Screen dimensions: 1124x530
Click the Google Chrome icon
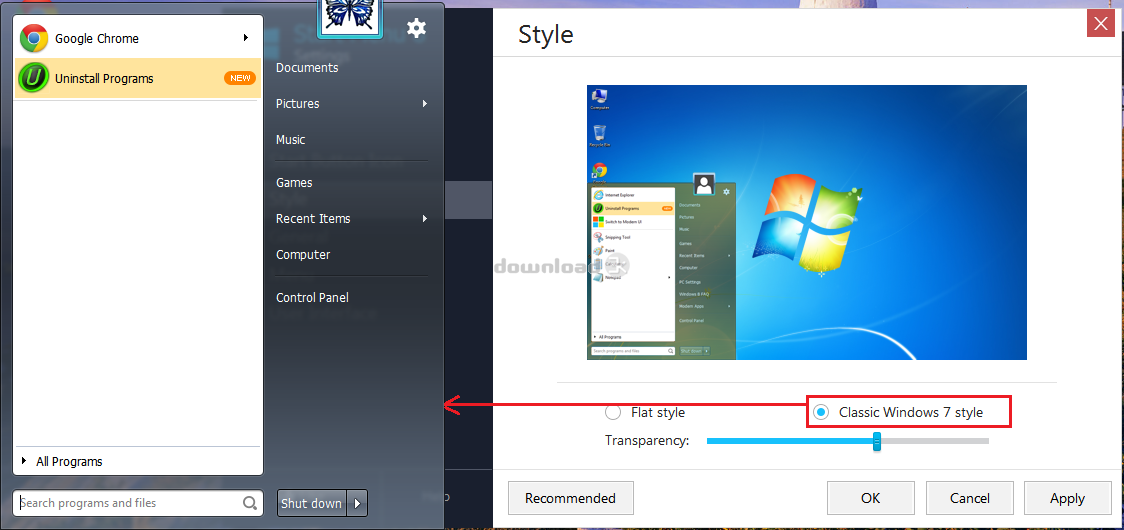(34, 39)
